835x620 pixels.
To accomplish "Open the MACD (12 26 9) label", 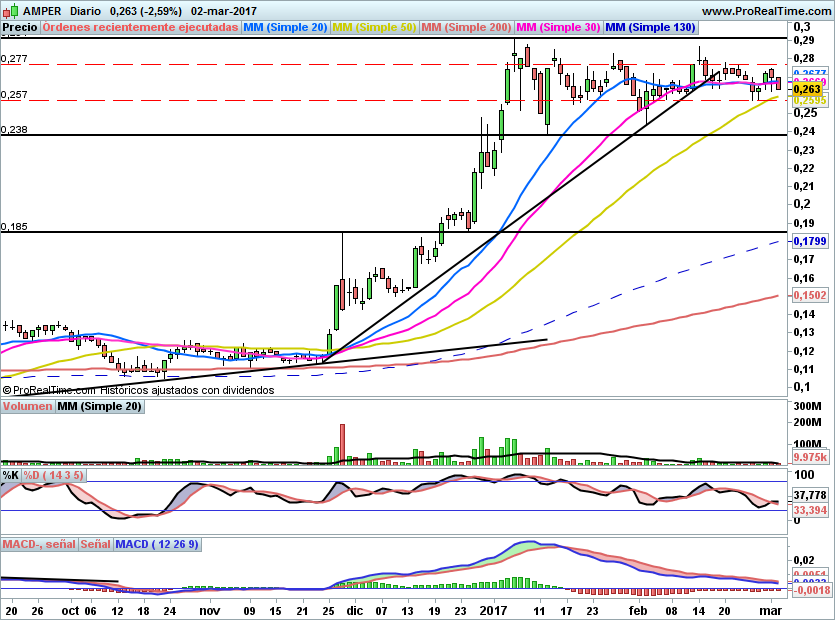I will (x=157, y=544).
